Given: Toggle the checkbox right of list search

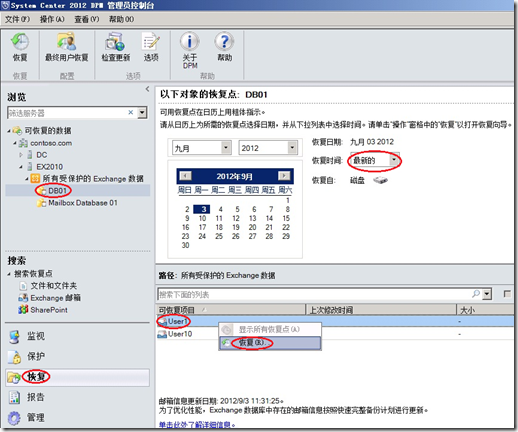Looking at the screenshot, I should (507, 294).
